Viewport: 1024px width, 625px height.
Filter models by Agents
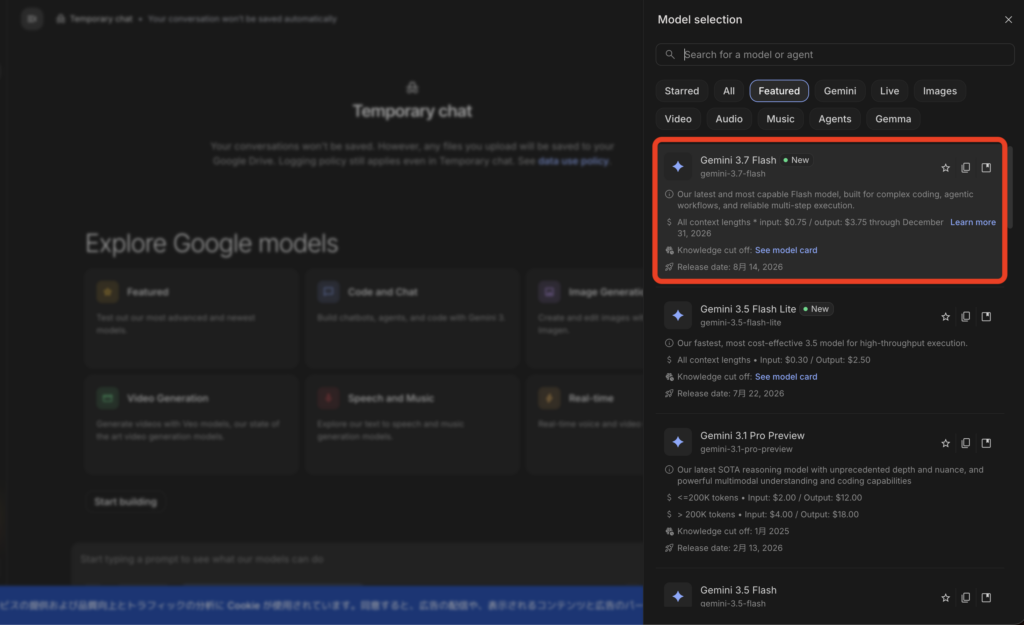[x=835, y=119]
